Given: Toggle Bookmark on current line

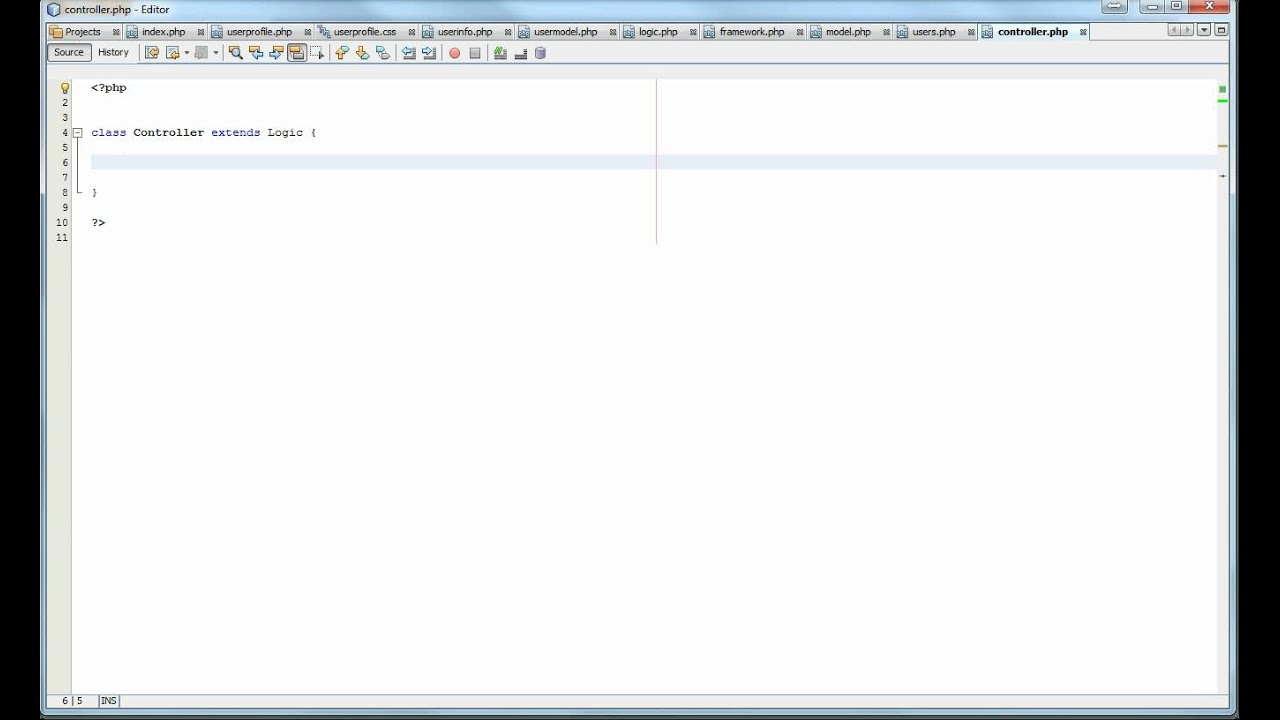Looking at the screenshot, I should click(x=383, y=52).
